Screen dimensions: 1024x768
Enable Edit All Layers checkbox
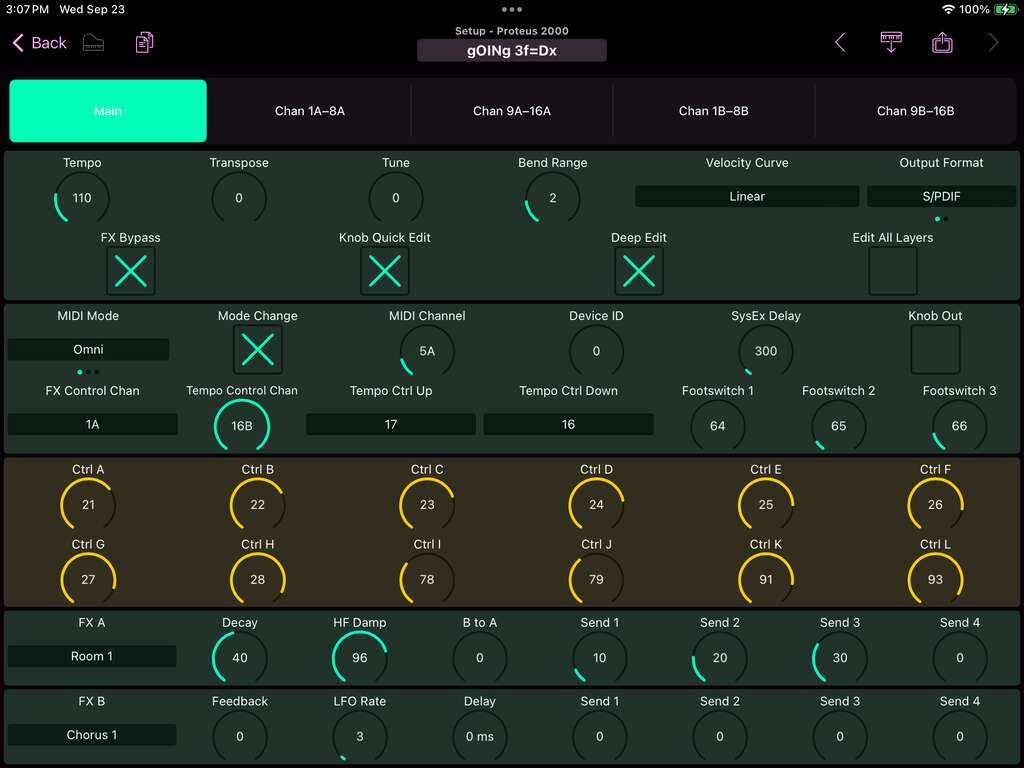click(893, 271)
